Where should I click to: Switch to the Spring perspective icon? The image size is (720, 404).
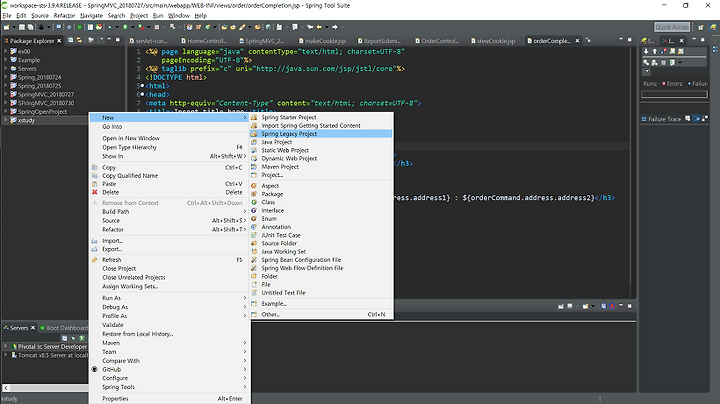pyautogui.click(x=713, y=27)
